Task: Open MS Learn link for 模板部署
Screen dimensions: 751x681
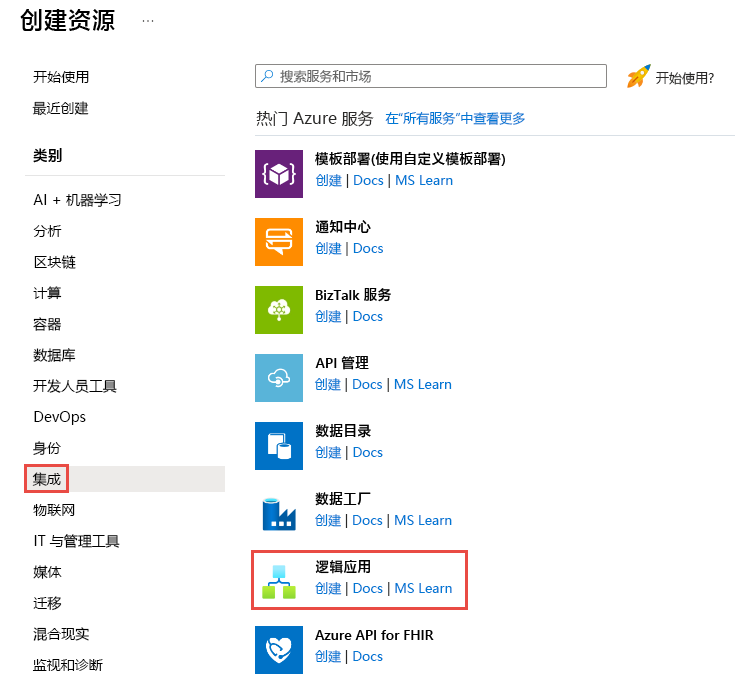Action: [424, 181]
